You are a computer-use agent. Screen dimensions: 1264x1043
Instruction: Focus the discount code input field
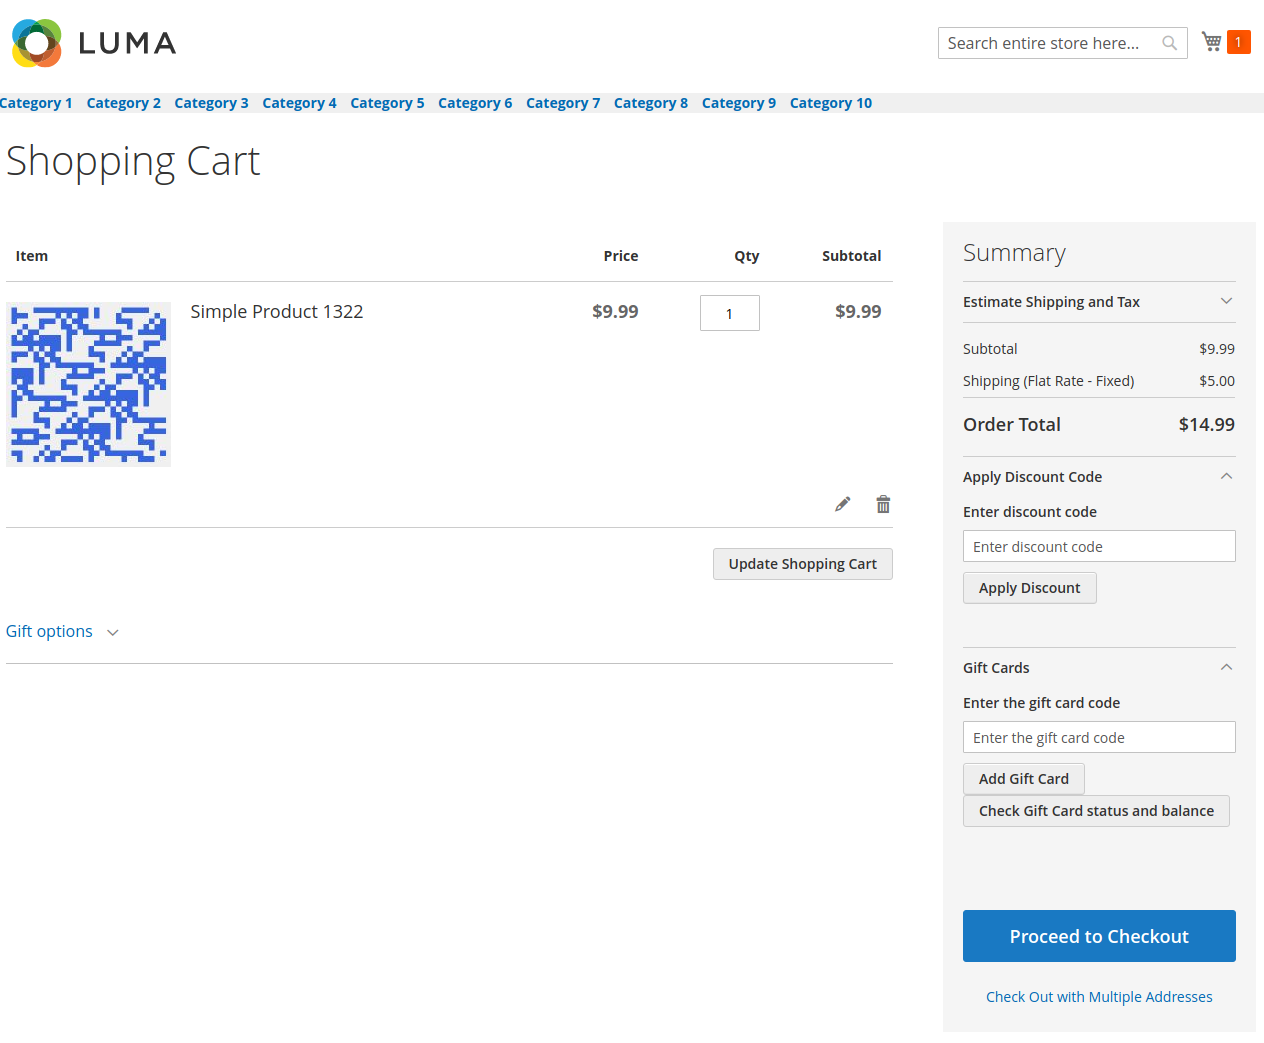1099,546
